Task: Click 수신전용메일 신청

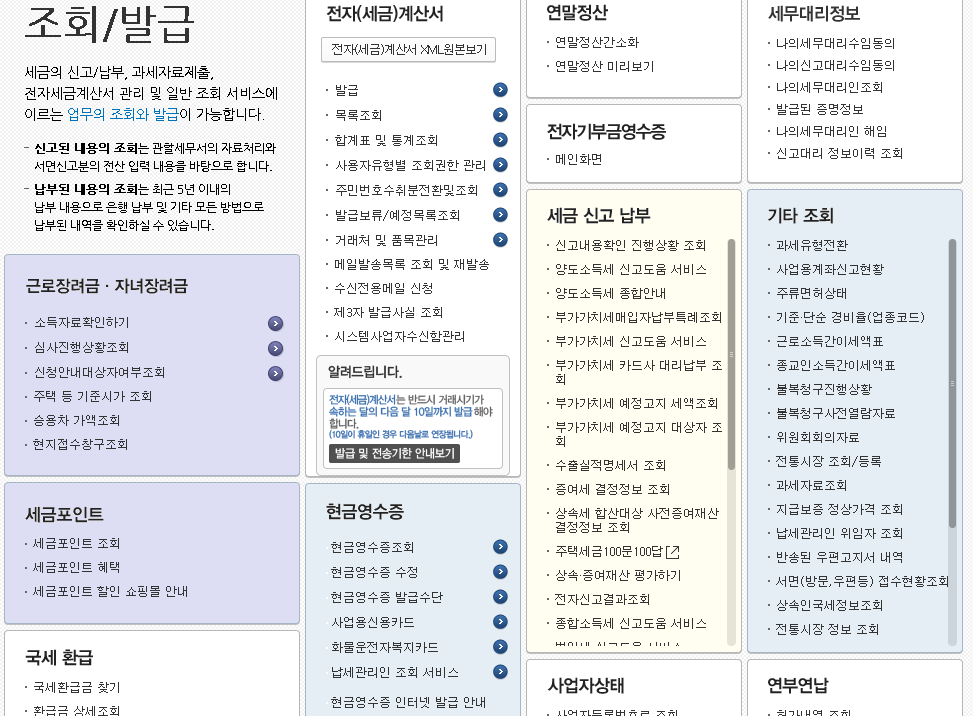Action: pyautogui.click(x=383, y=289)
